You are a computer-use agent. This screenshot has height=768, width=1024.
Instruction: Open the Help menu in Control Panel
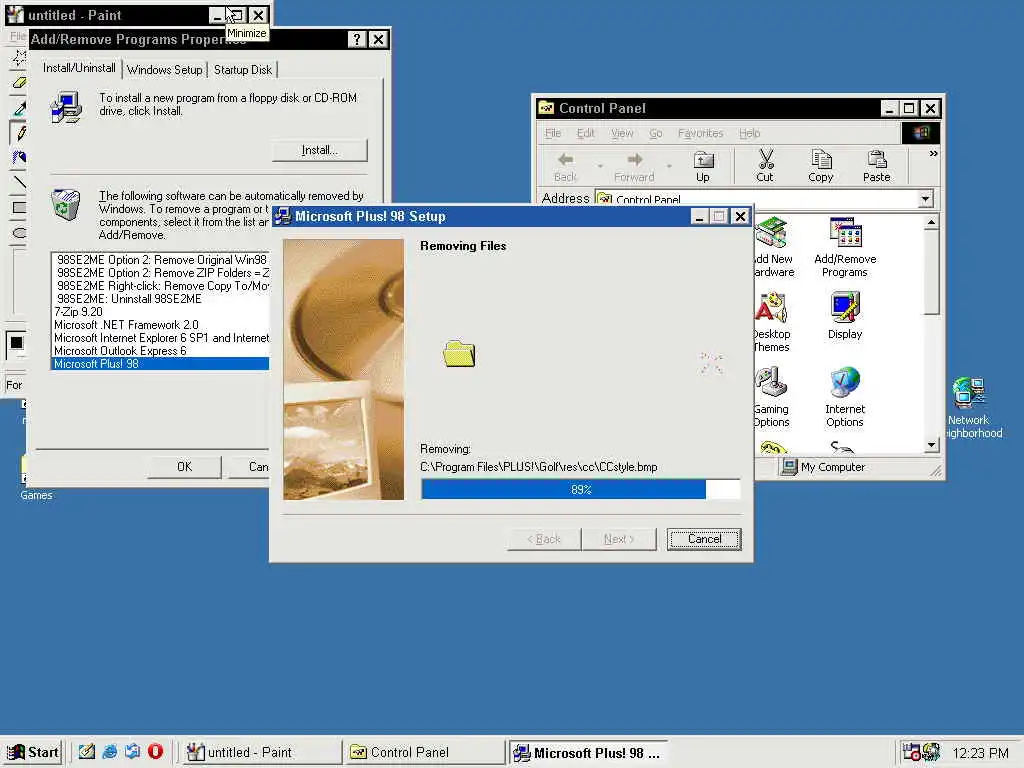(750, 133)
